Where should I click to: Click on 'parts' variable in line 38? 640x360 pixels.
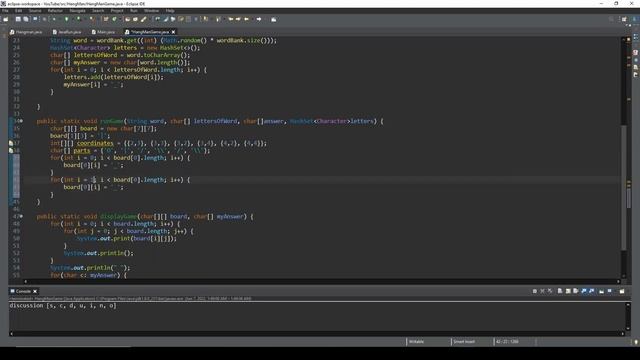[82, 151]
